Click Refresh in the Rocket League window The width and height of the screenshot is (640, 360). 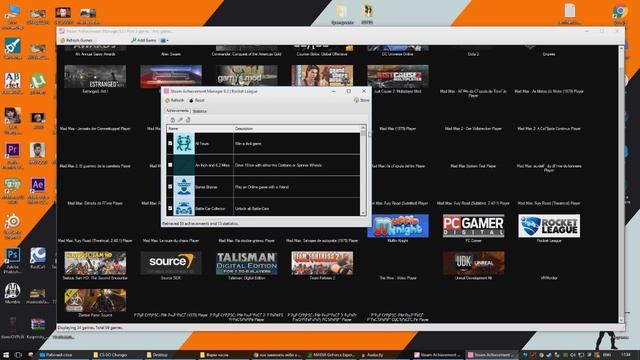point(174,100)
